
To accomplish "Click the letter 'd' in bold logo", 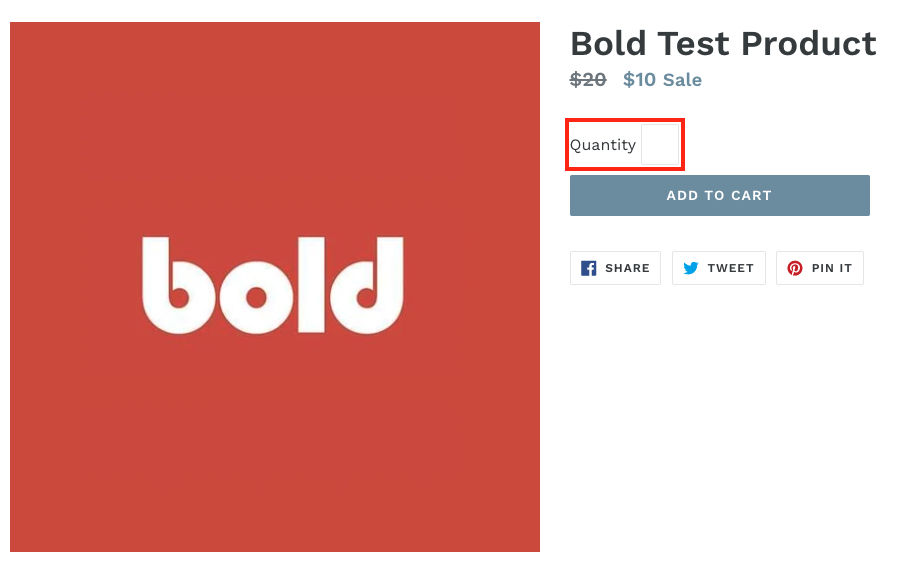I will 367,285.
